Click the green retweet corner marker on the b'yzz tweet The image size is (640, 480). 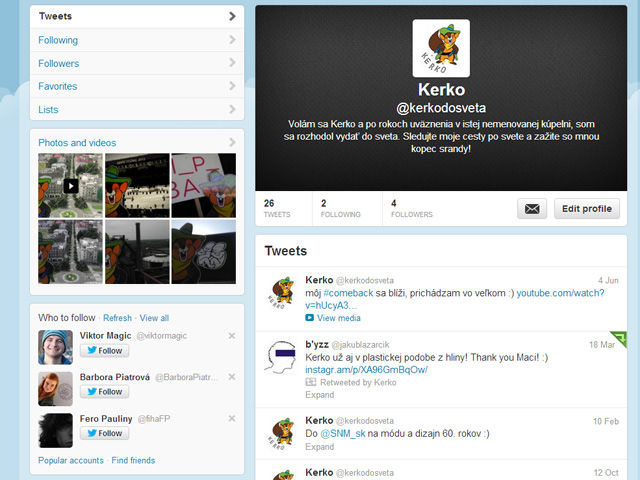pyautogui.click(x=620, y=338)
